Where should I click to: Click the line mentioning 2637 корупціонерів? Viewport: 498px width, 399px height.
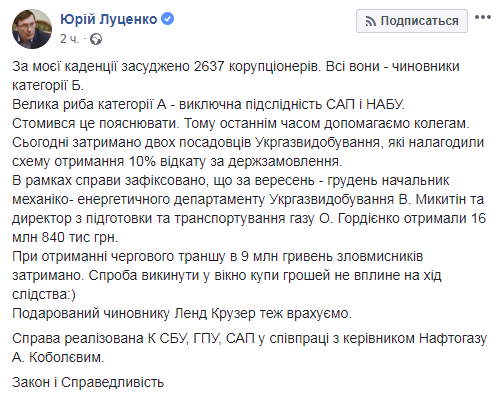[236, 66]
